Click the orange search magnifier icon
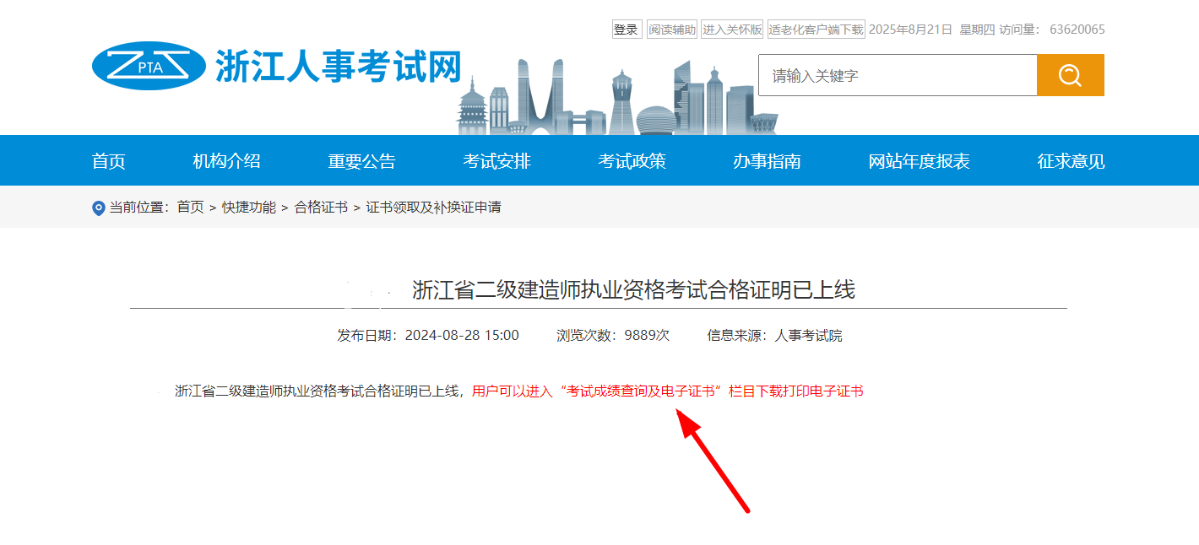1199x545 pixels. click(x=1070, y=76)
